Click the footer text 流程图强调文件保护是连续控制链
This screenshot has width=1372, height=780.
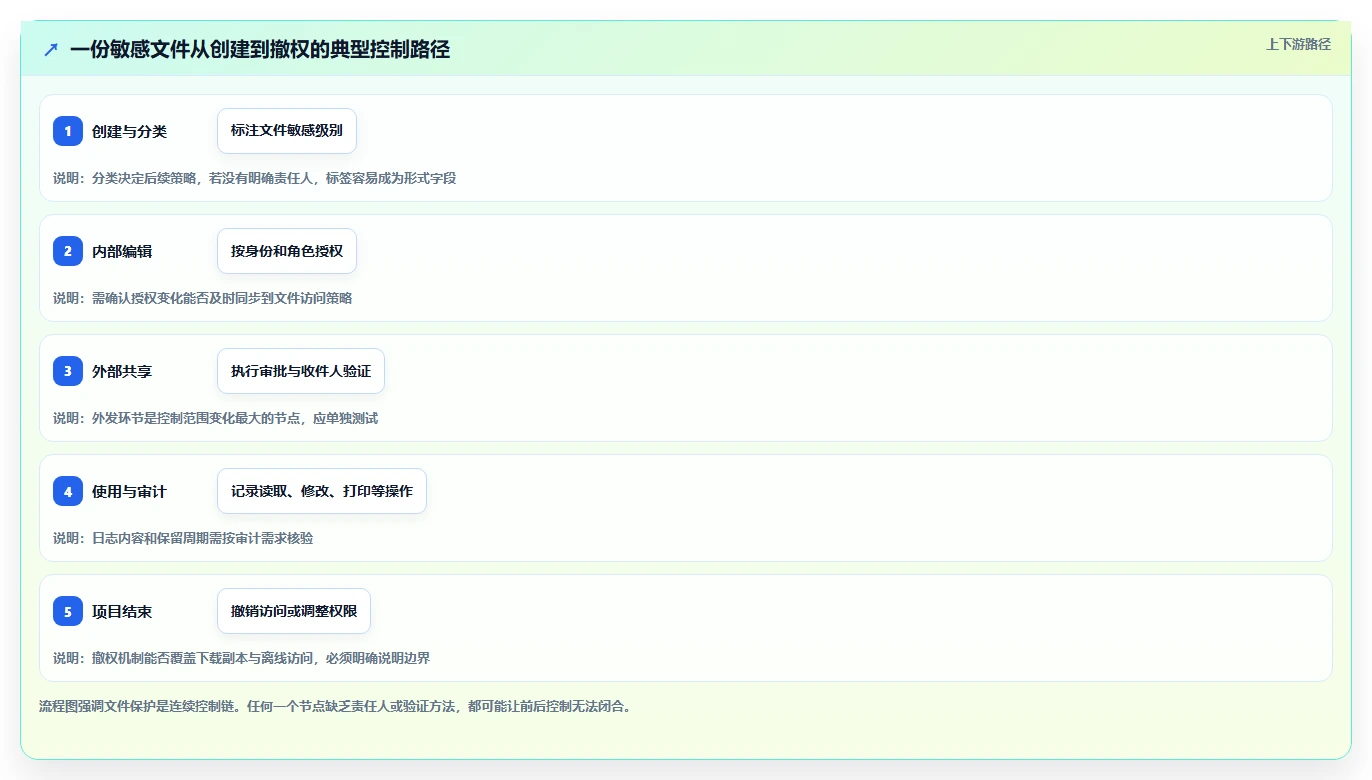(335, 706)
